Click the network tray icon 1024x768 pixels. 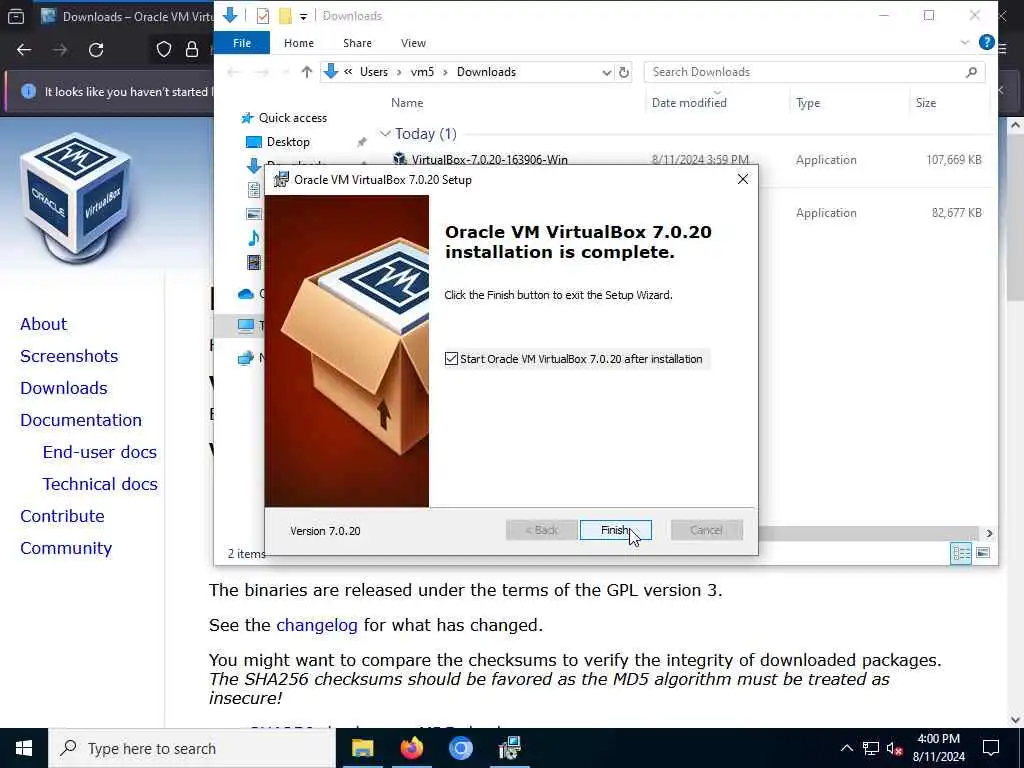(871, 748)
